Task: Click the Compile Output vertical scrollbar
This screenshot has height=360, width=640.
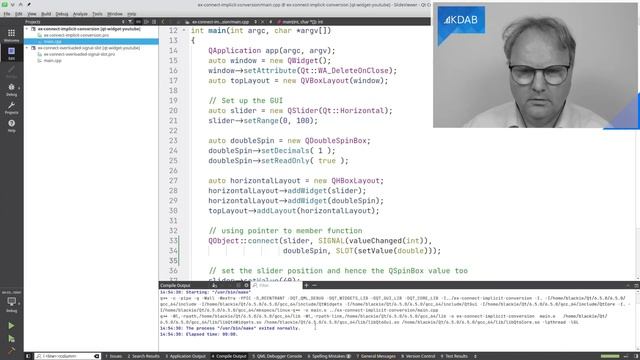Action: point(637,320)
